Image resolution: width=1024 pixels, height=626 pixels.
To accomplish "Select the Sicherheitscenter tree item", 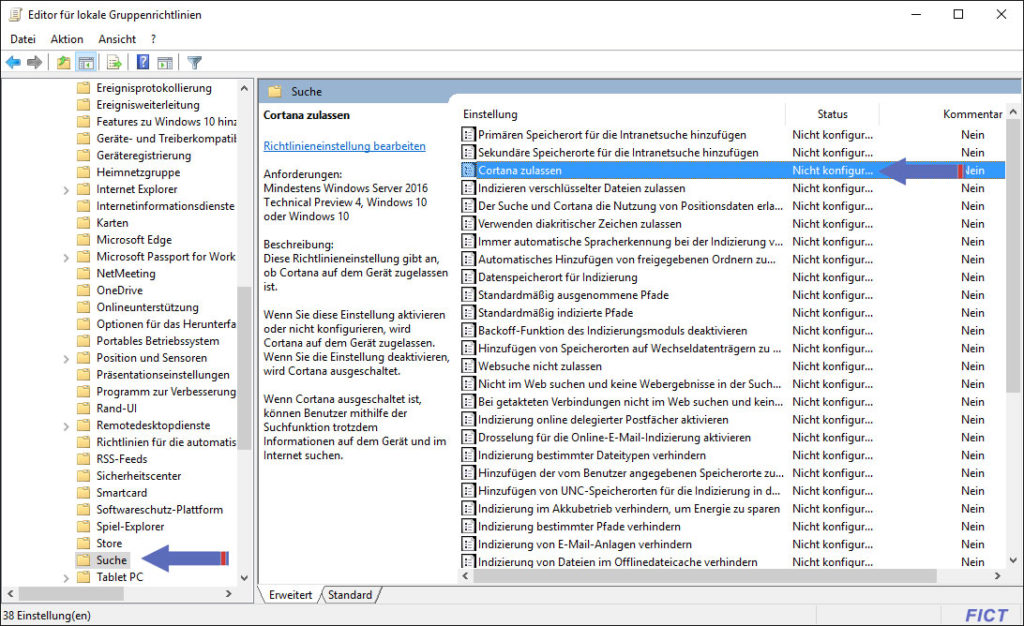I will click(x=138, y=476).
